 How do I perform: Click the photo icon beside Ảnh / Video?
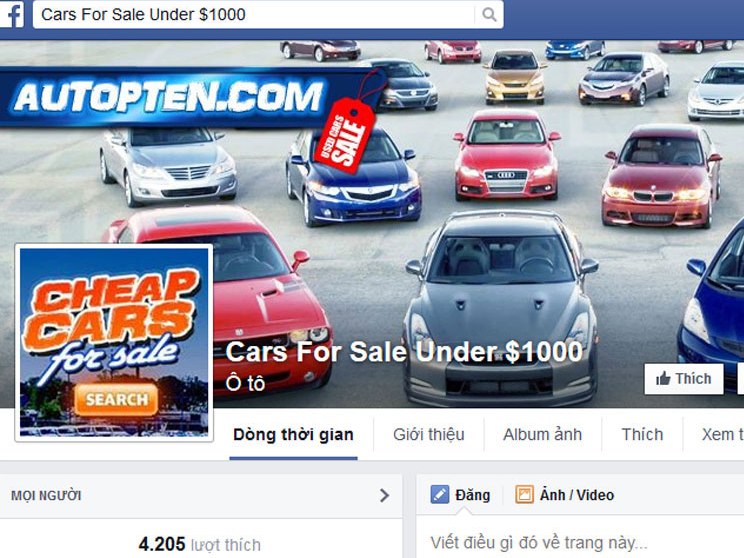coord(524,494)
